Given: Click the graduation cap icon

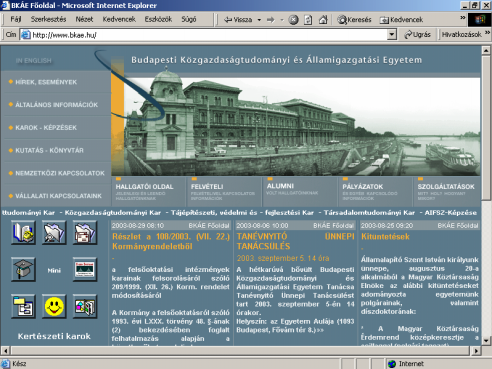Looking at the screenshot, I should [x=23, y=269].
